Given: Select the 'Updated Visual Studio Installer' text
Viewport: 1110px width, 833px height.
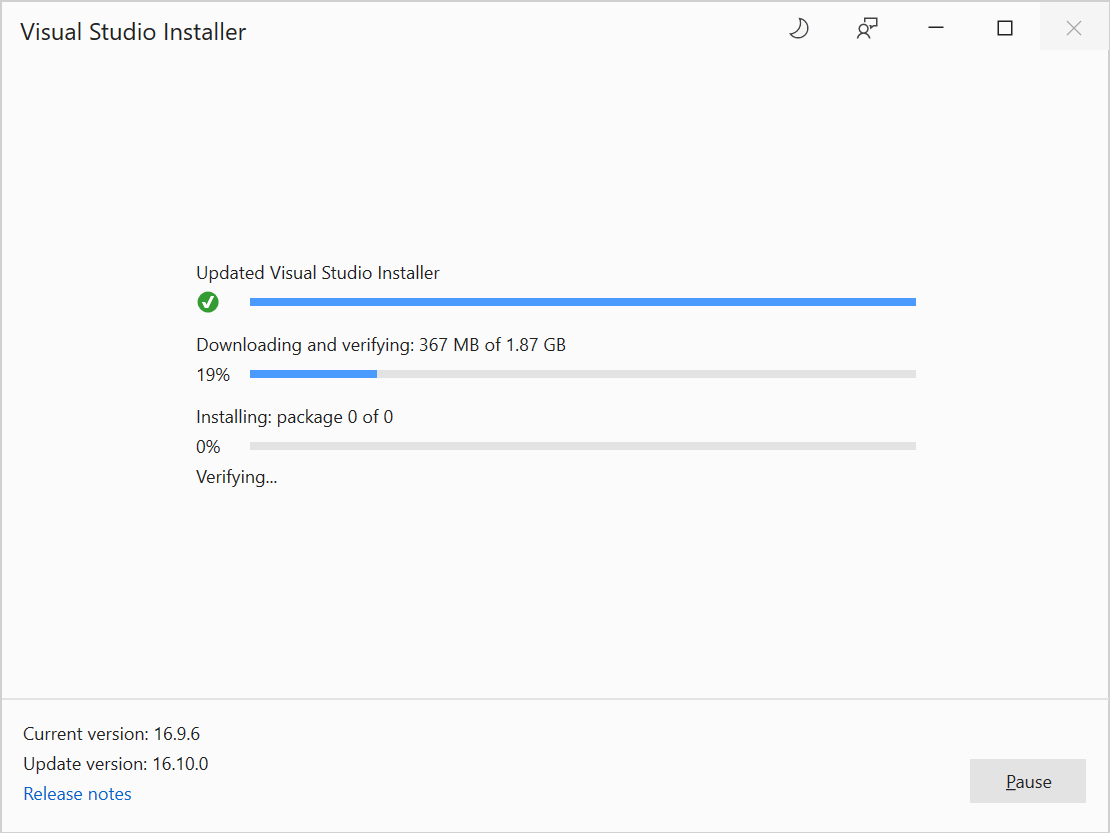Looking at the screenshot, I should (318, 273).
